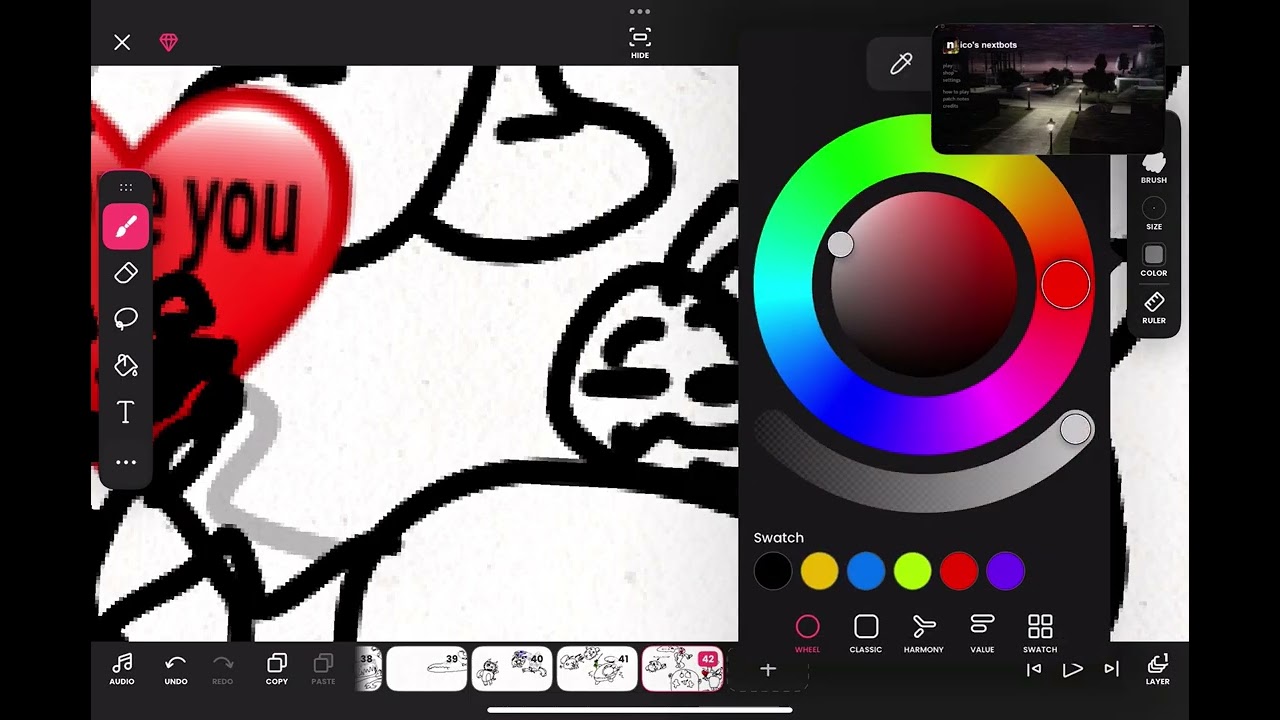Pick the black swatch
Image resolution: width=1280 pixels, height=720 pixels.
coord(773,571)
